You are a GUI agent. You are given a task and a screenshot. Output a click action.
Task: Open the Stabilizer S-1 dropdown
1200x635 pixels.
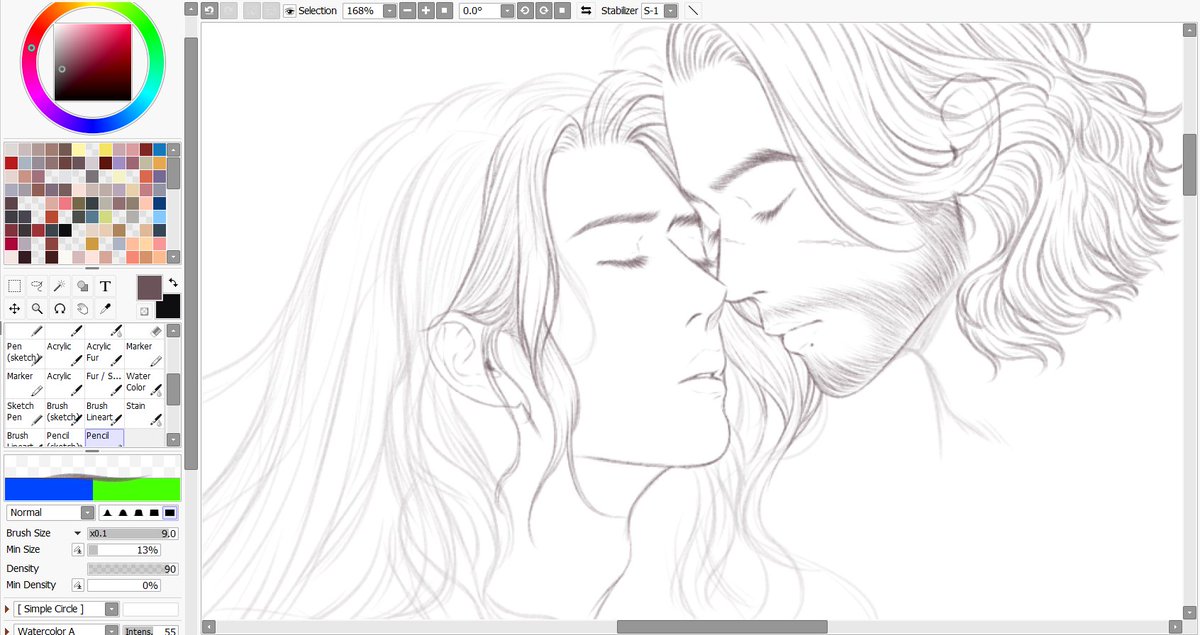(x=670, y=10)
